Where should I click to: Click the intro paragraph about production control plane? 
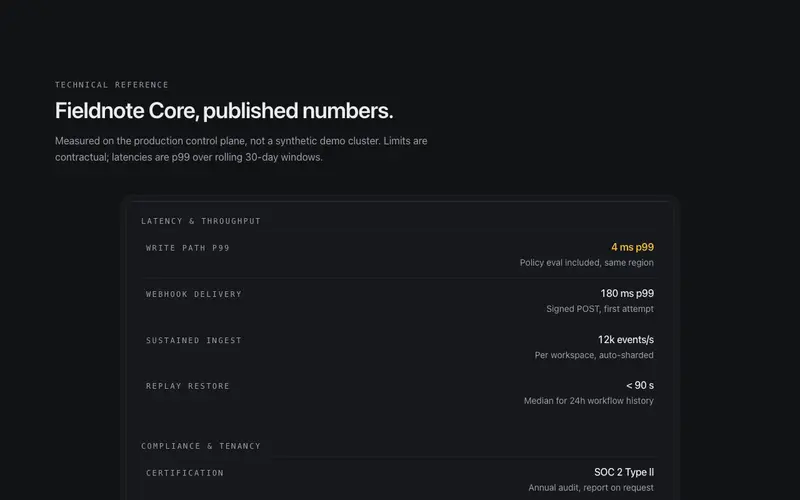coord(241,149)
